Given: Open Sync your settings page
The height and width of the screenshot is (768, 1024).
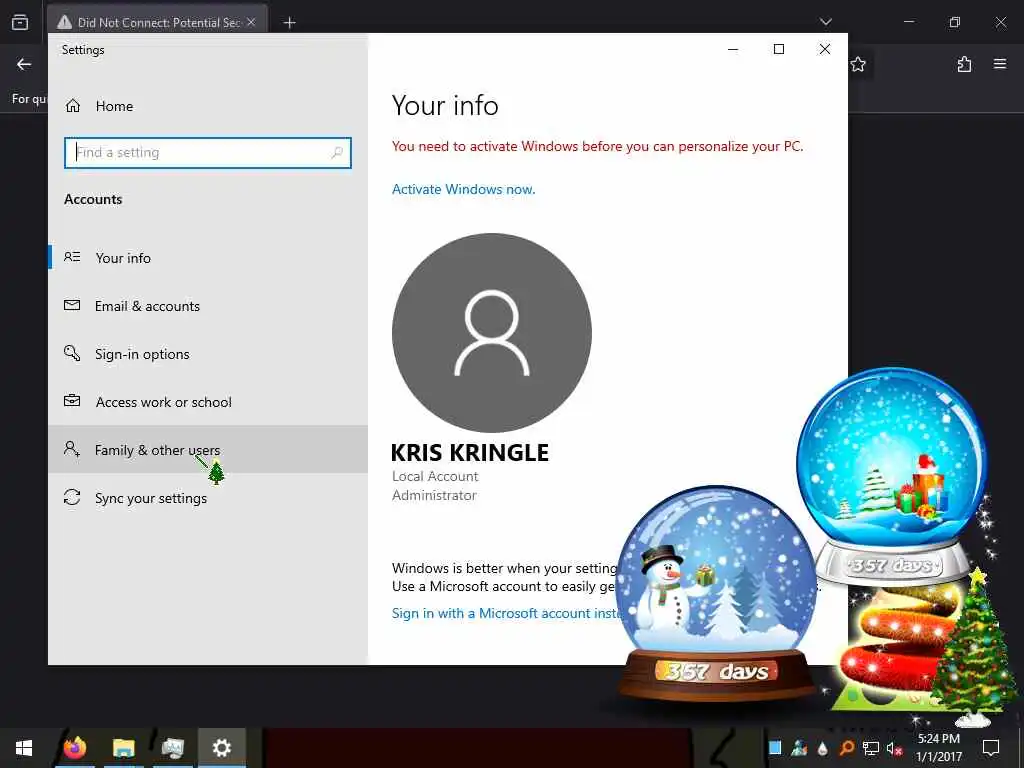Looking at the screenshot, I should click(x=208, y=498).
